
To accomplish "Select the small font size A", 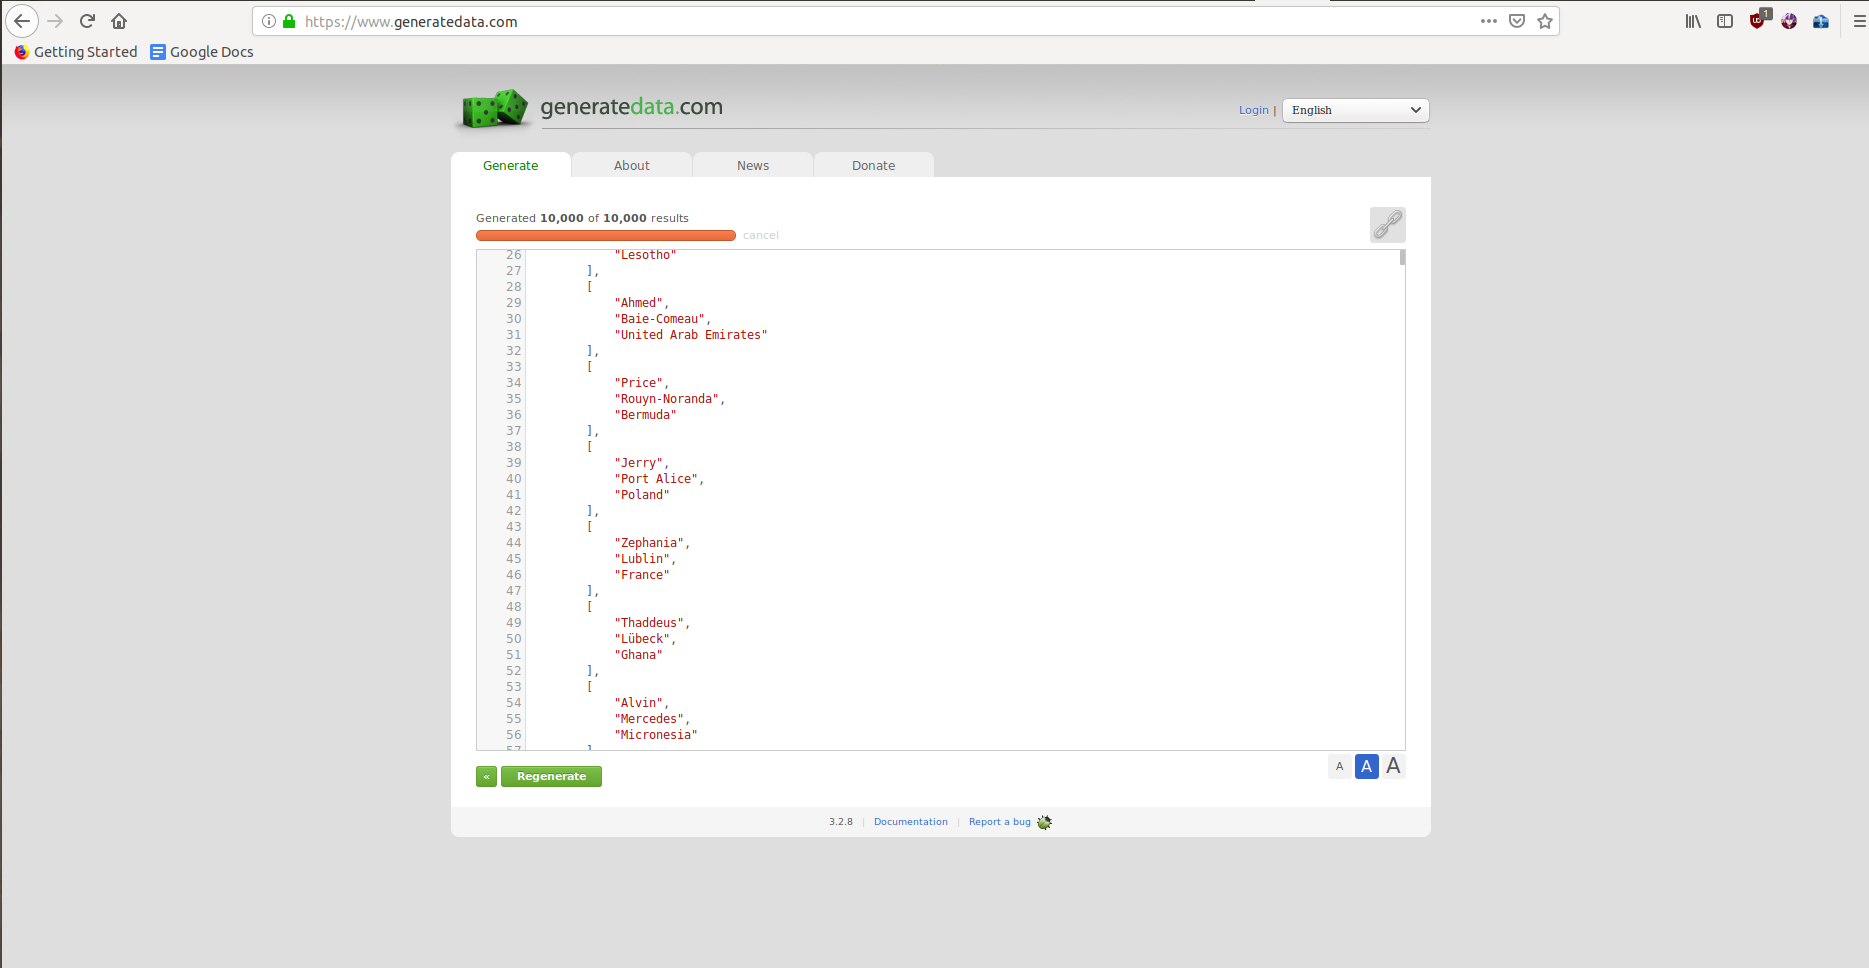I will click(x=1340, y=767).
